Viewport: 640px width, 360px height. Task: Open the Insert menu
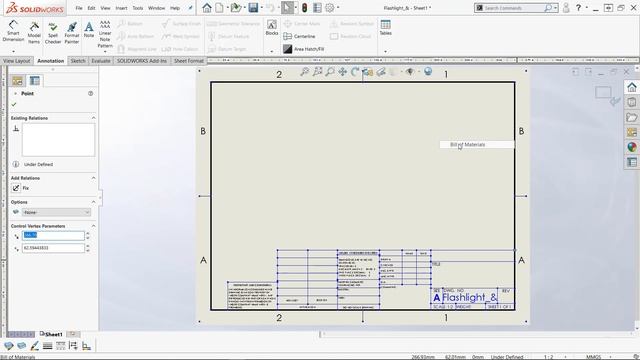121,8
